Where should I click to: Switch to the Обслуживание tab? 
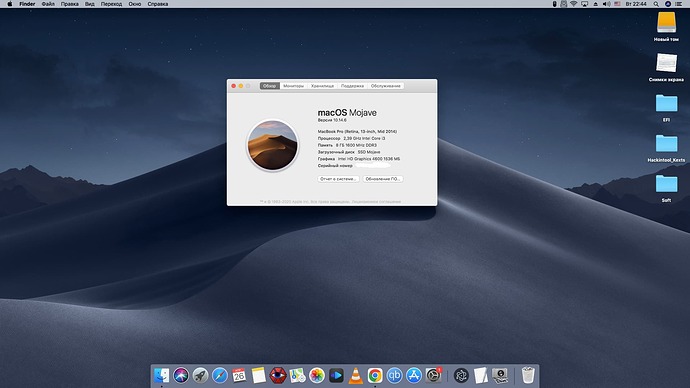385,86
